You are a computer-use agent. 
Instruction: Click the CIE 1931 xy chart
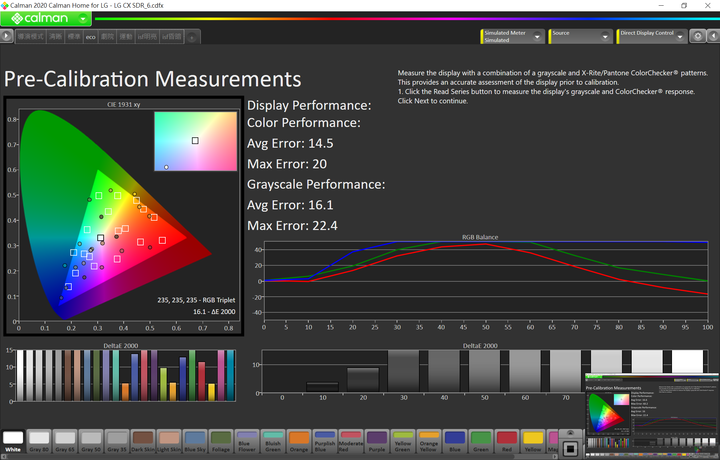124,216
